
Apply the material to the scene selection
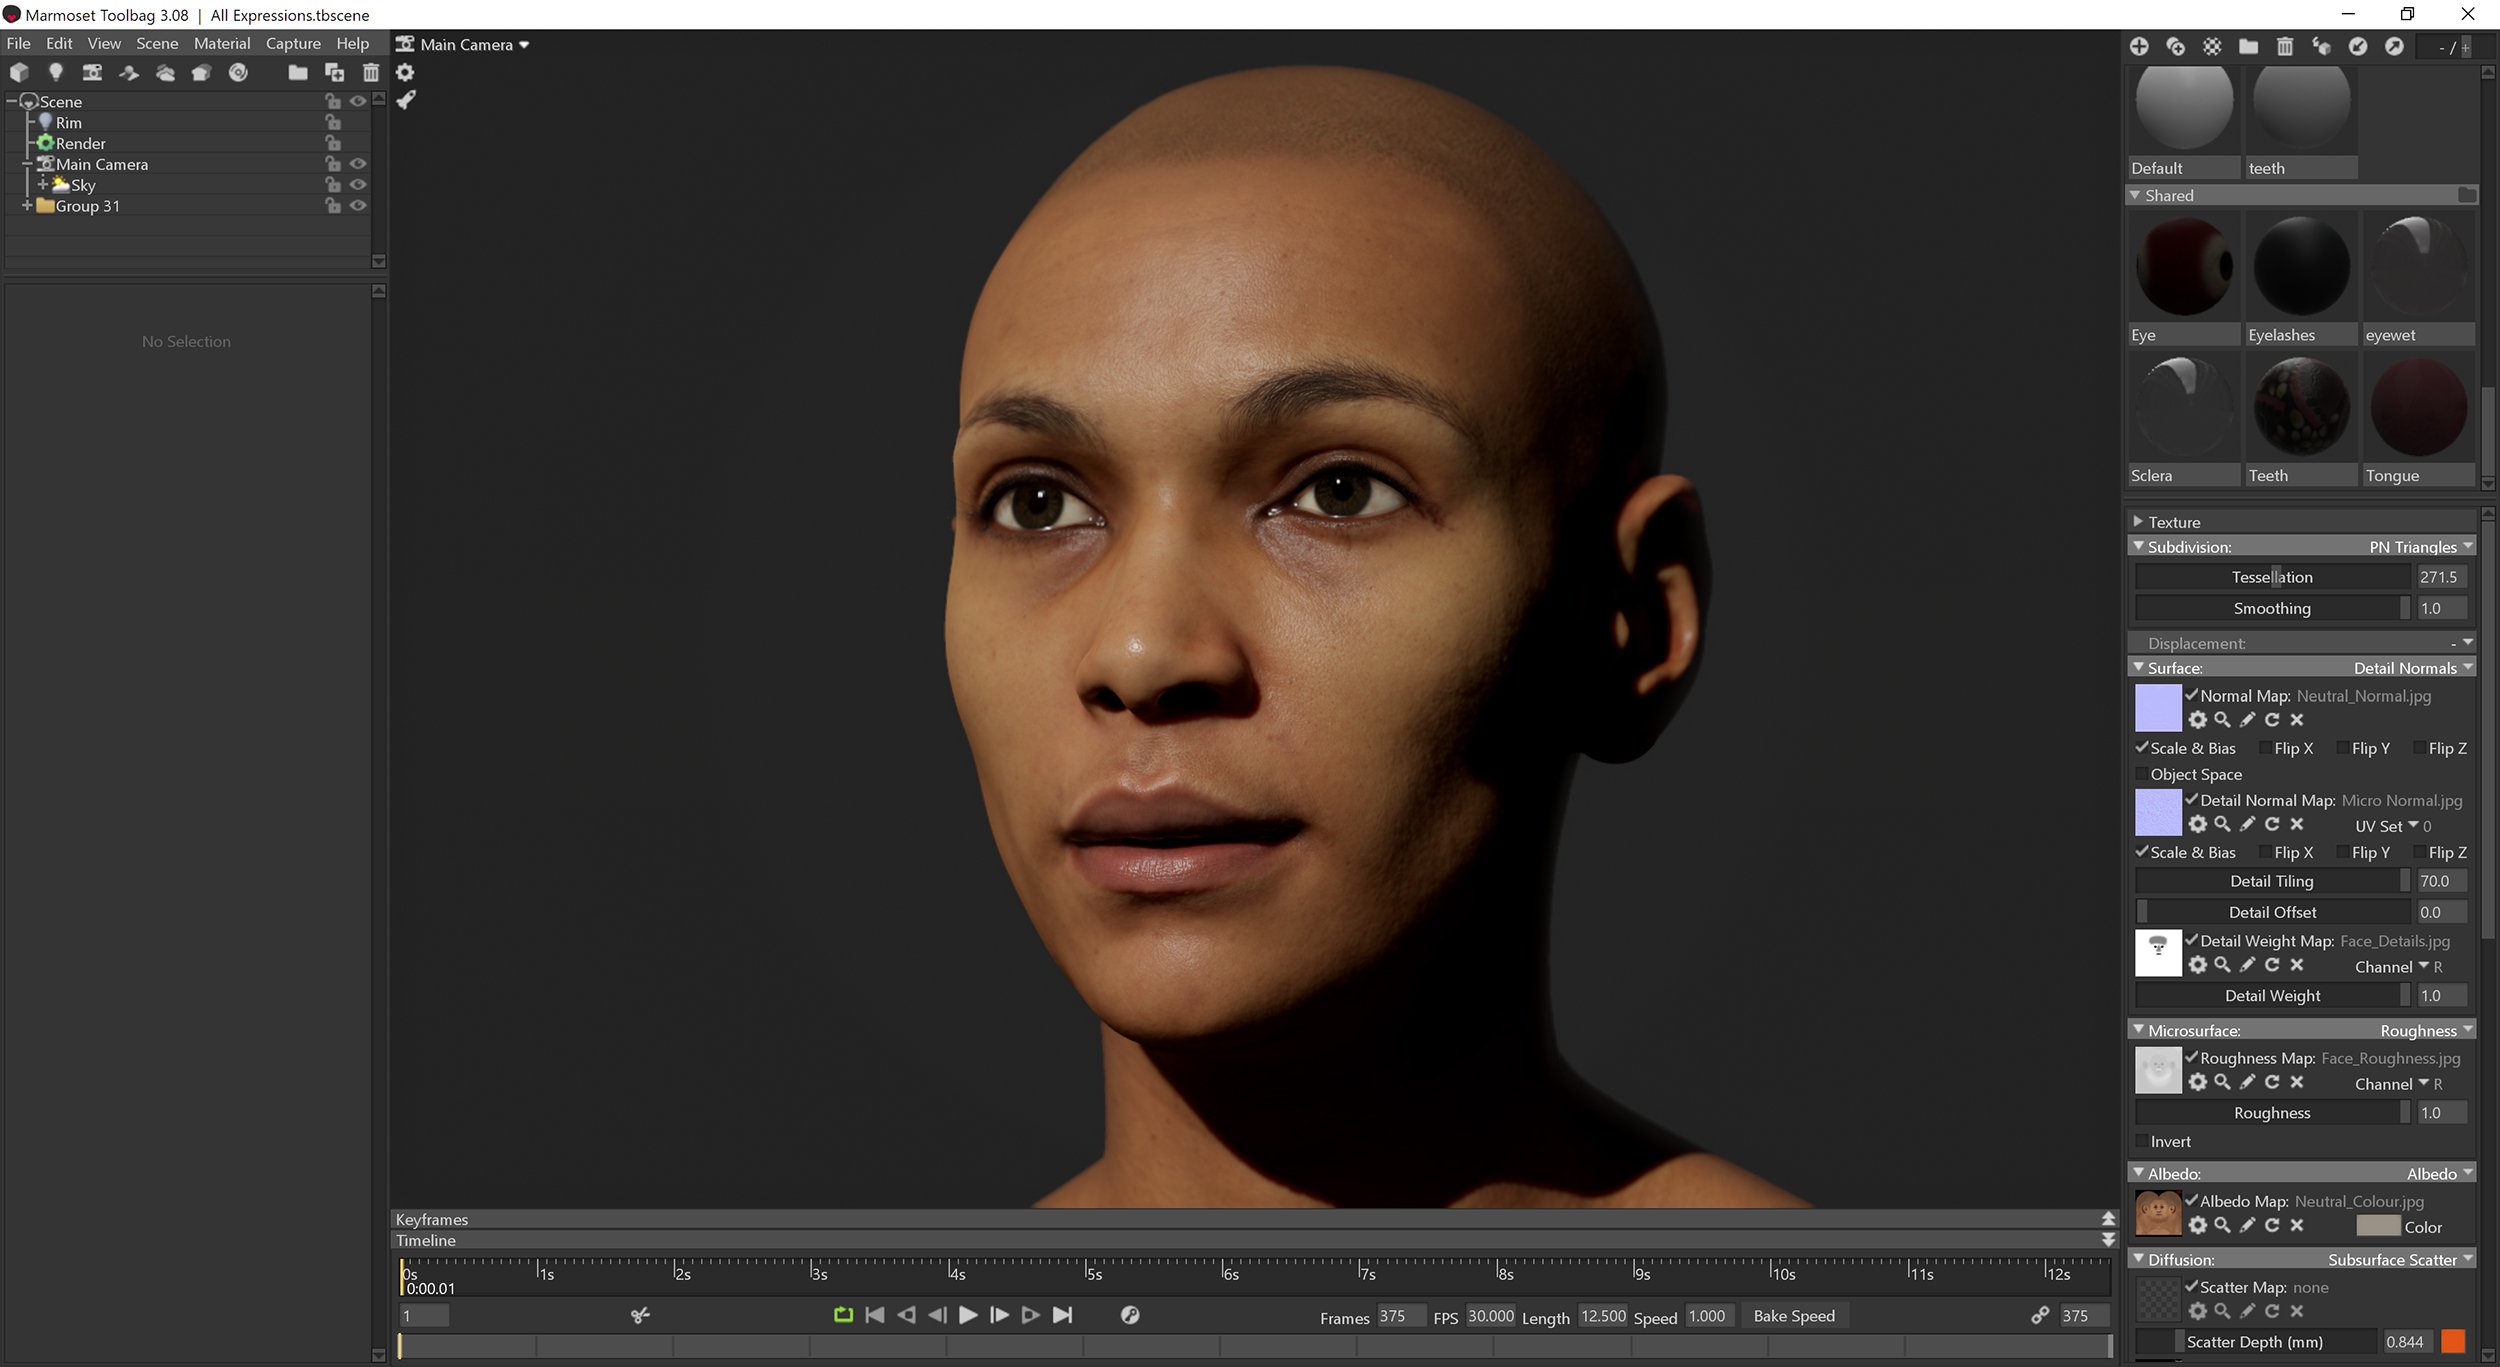[2321, 46]
